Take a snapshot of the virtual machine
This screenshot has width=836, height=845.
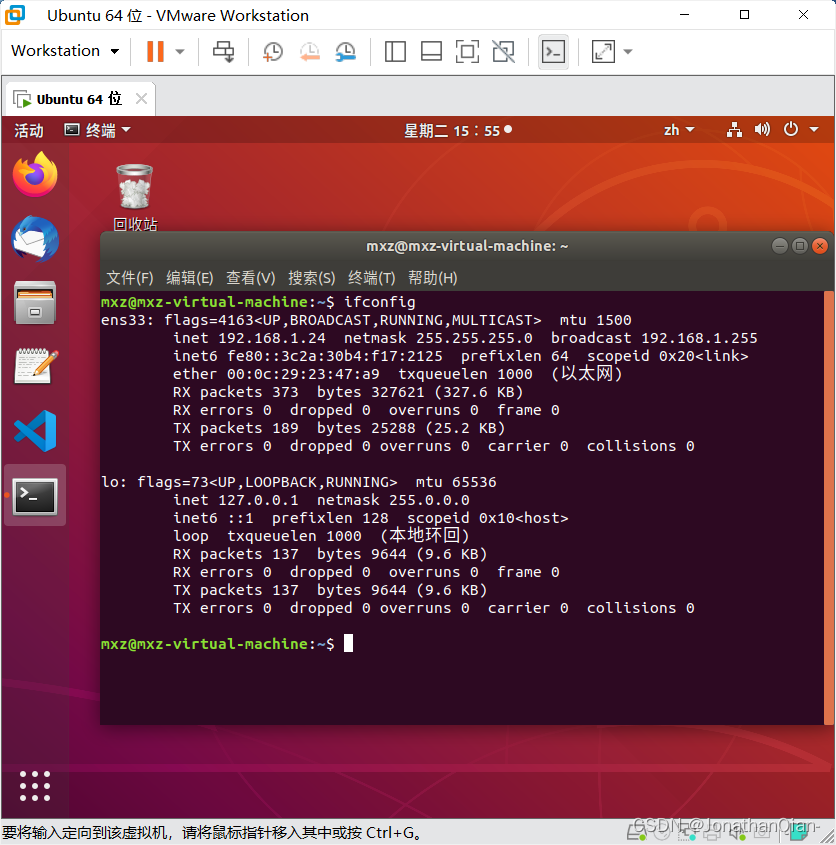point(272,51)
